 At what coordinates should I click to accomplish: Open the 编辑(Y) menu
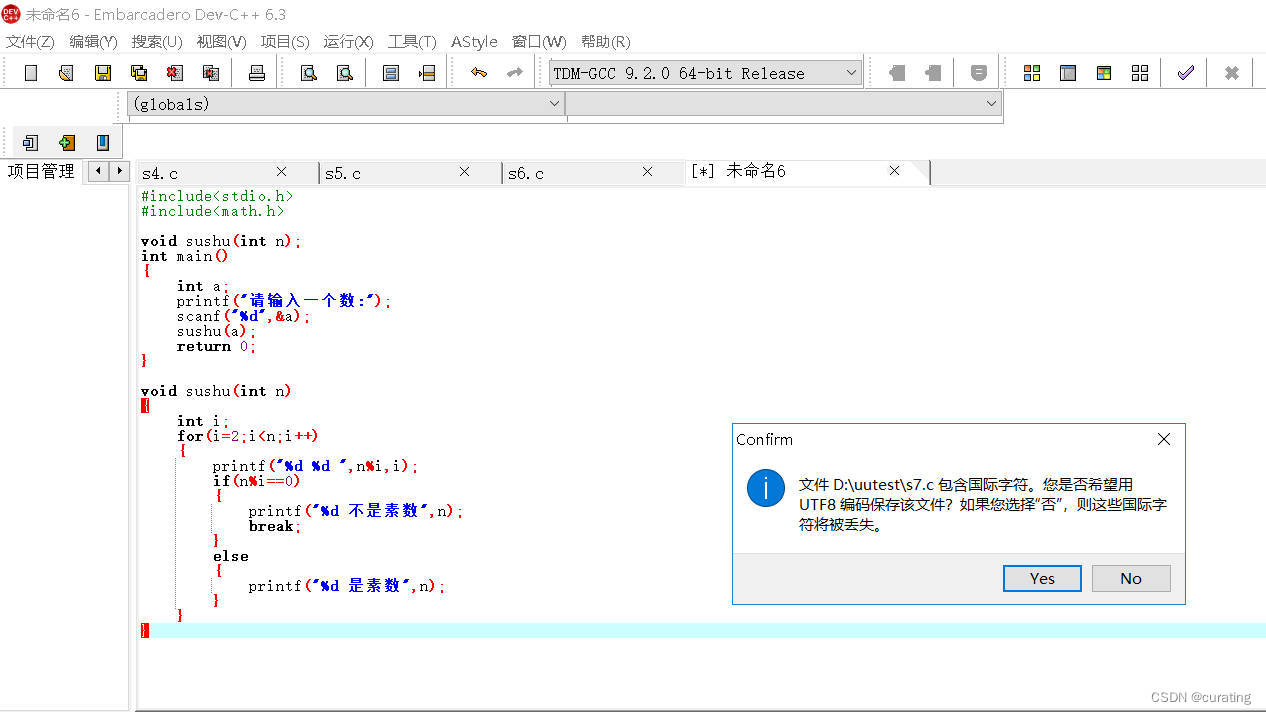click(93, 42)
